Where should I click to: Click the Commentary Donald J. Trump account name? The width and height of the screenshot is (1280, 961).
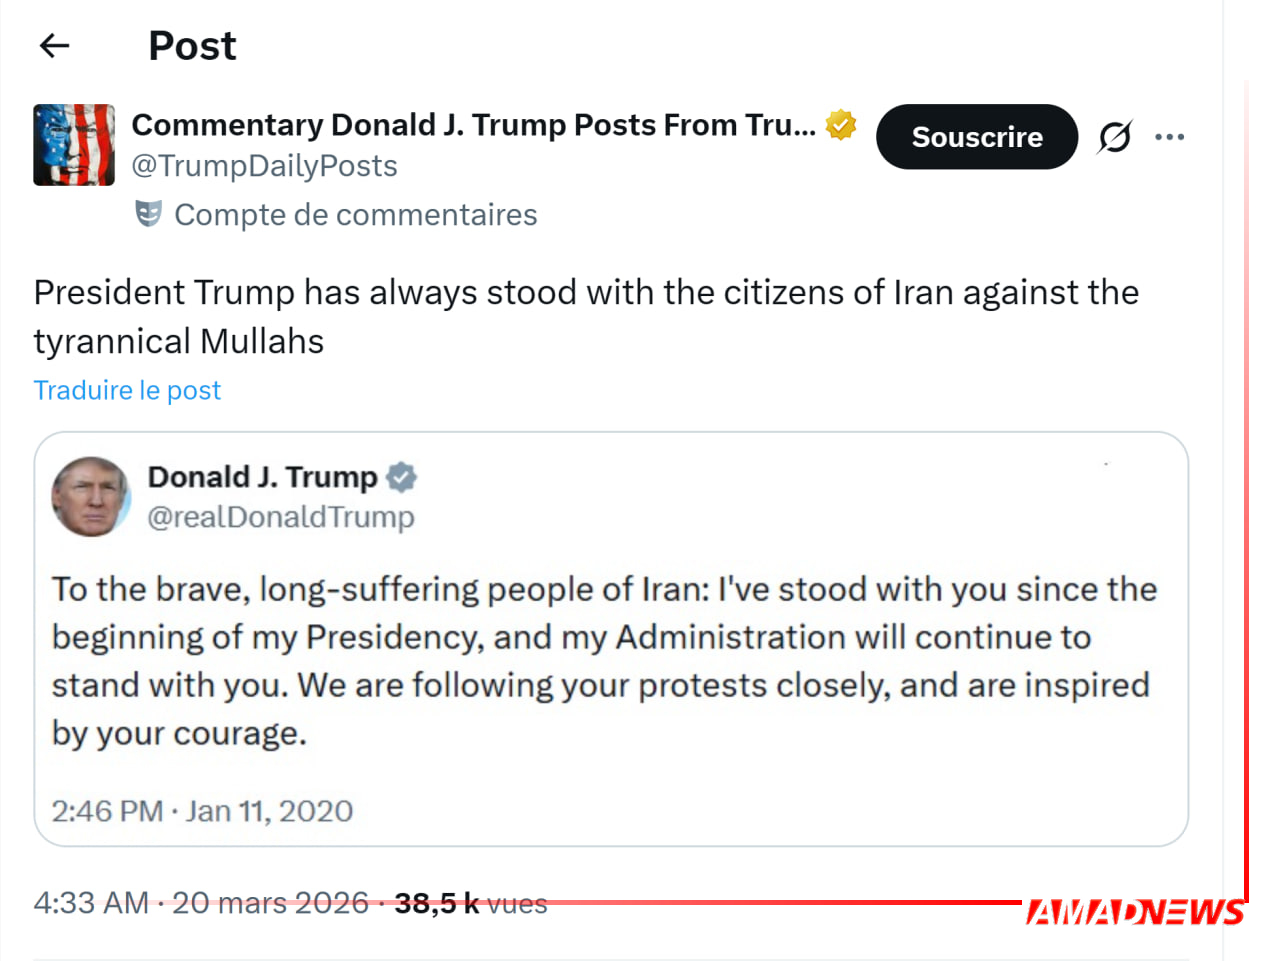[x=473, y=125]
